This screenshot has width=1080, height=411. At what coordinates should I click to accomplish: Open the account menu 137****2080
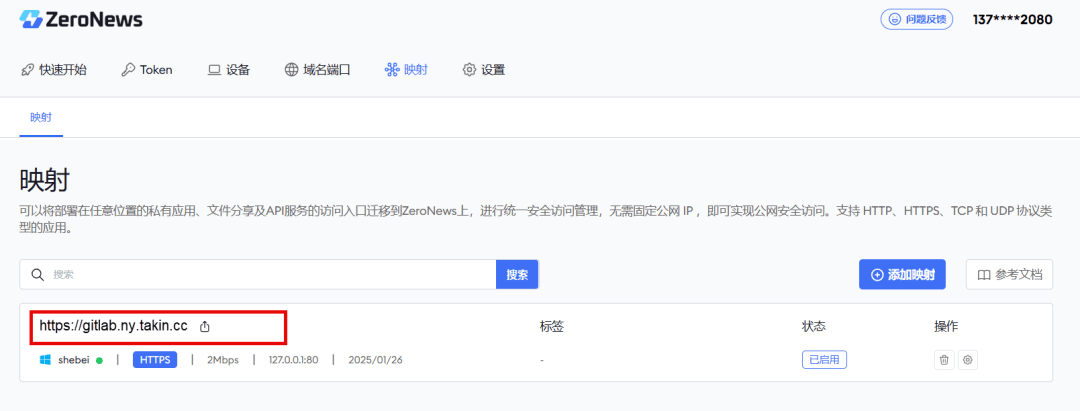tap(1012, 19)
